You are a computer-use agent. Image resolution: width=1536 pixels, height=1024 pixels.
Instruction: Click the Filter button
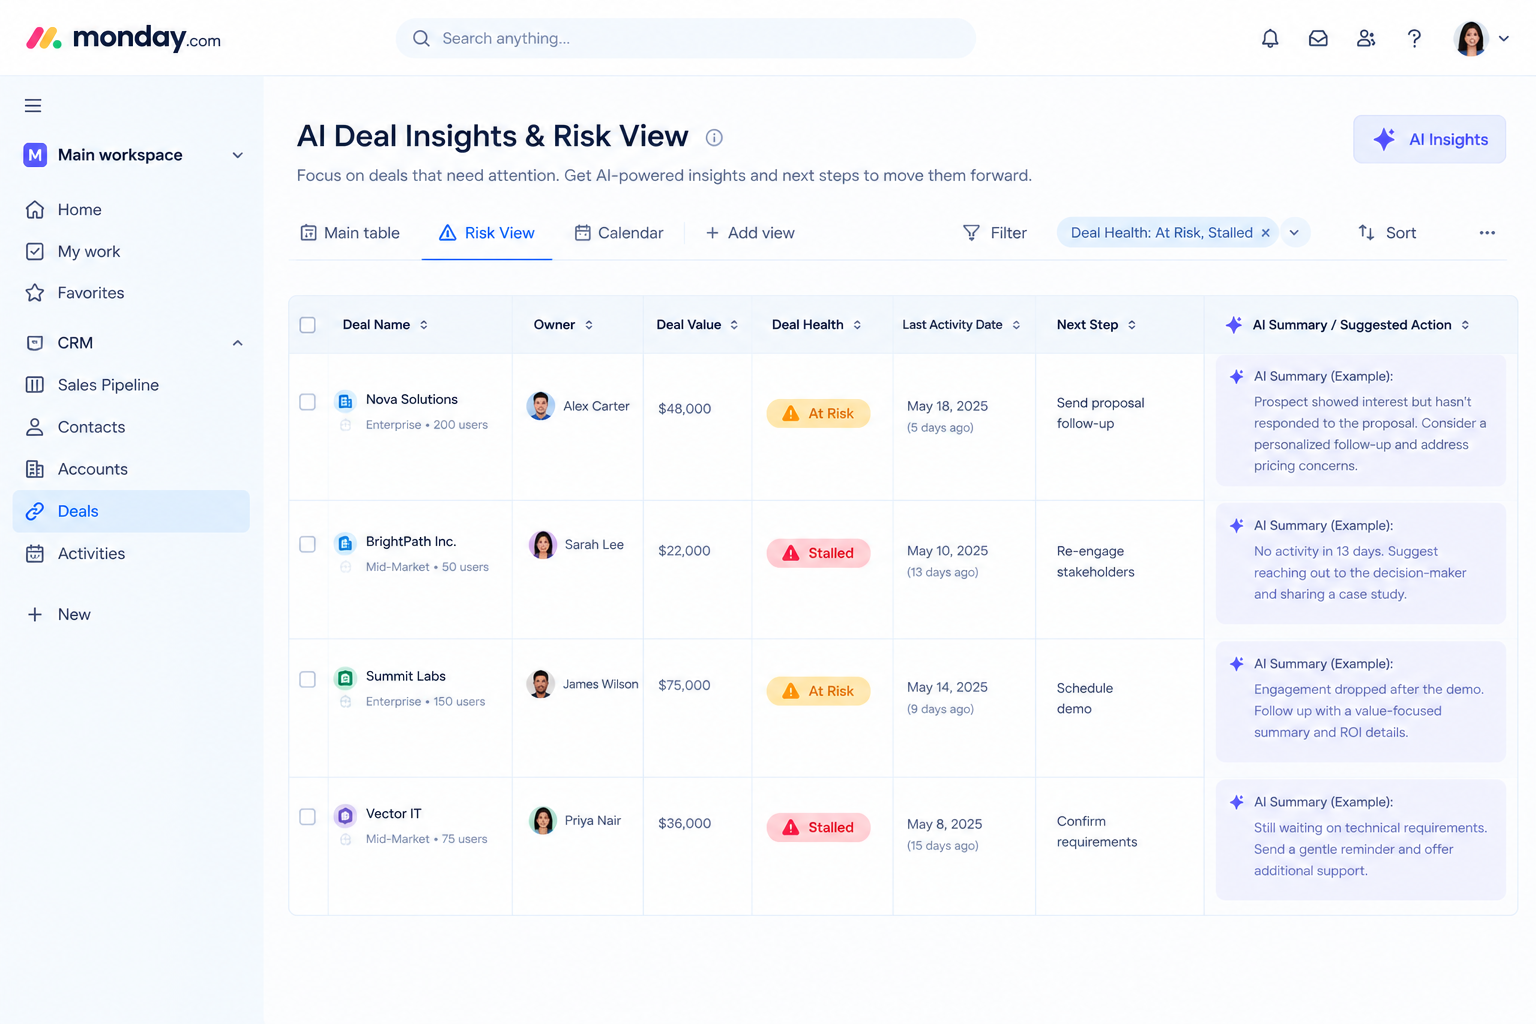tap(995, 233)
